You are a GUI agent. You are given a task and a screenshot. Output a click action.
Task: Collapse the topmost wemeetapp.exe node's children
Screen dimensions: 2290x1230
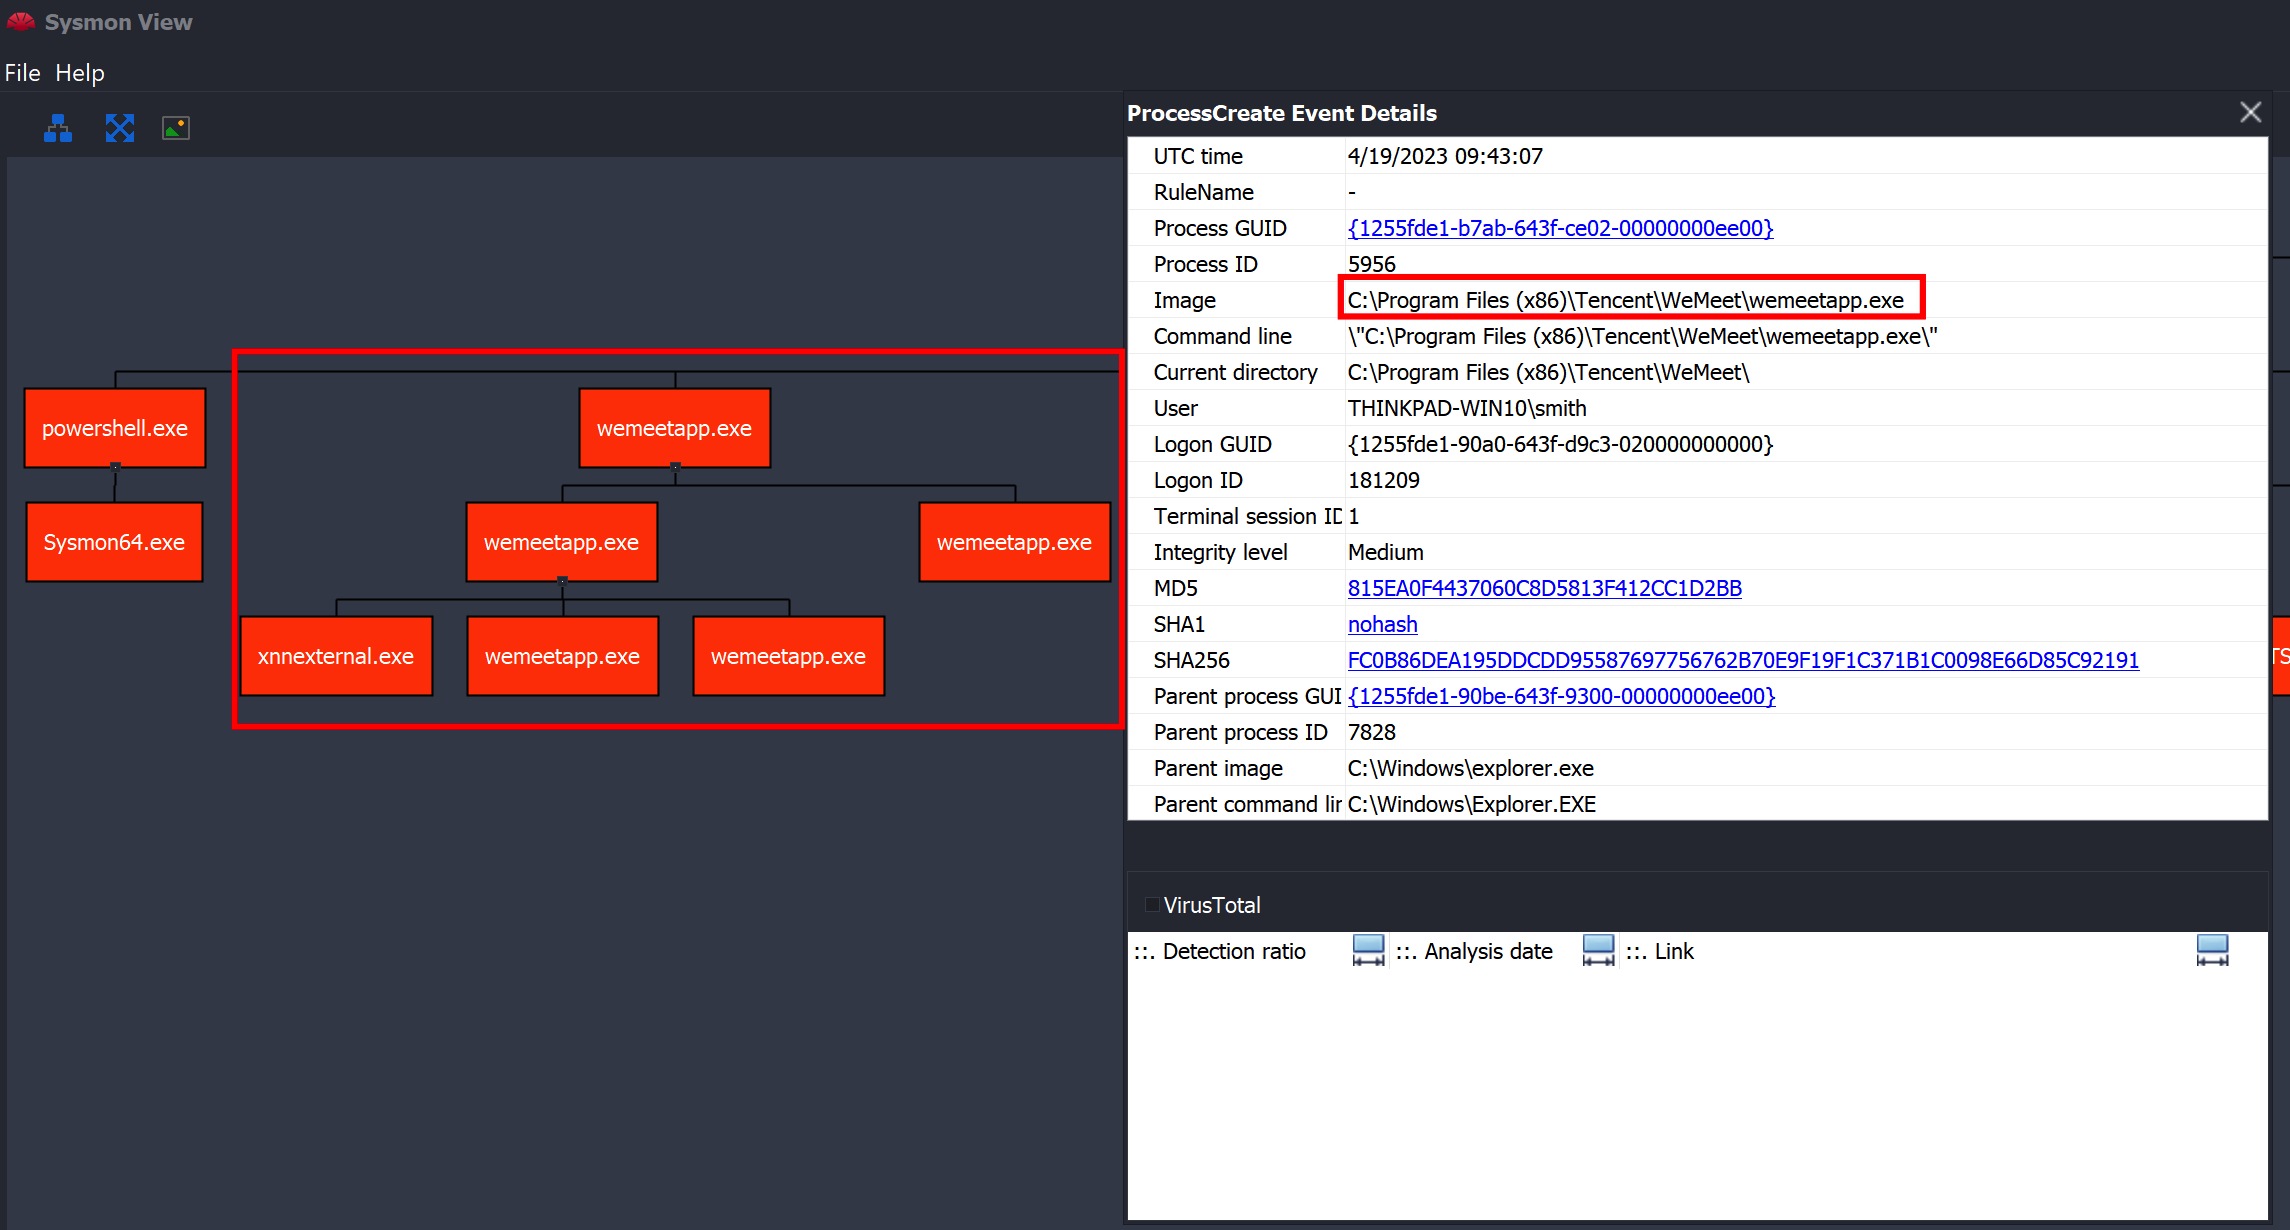[675, 467]
